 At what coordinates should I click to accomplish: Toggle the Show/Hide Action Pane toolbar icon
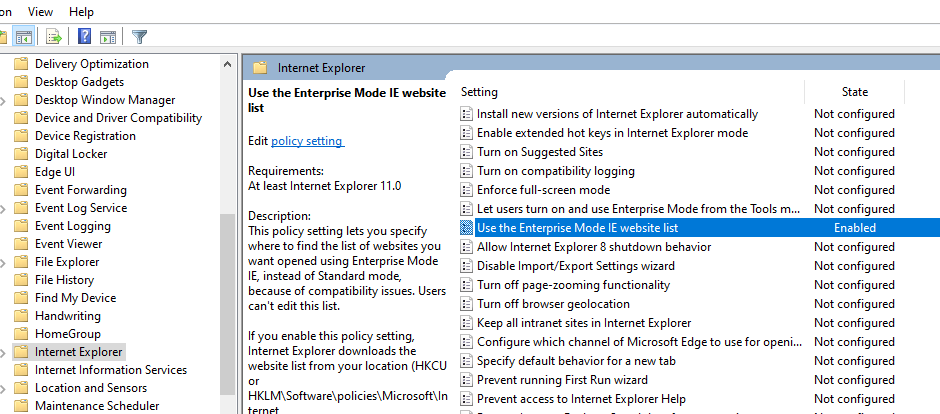[108, 37]
